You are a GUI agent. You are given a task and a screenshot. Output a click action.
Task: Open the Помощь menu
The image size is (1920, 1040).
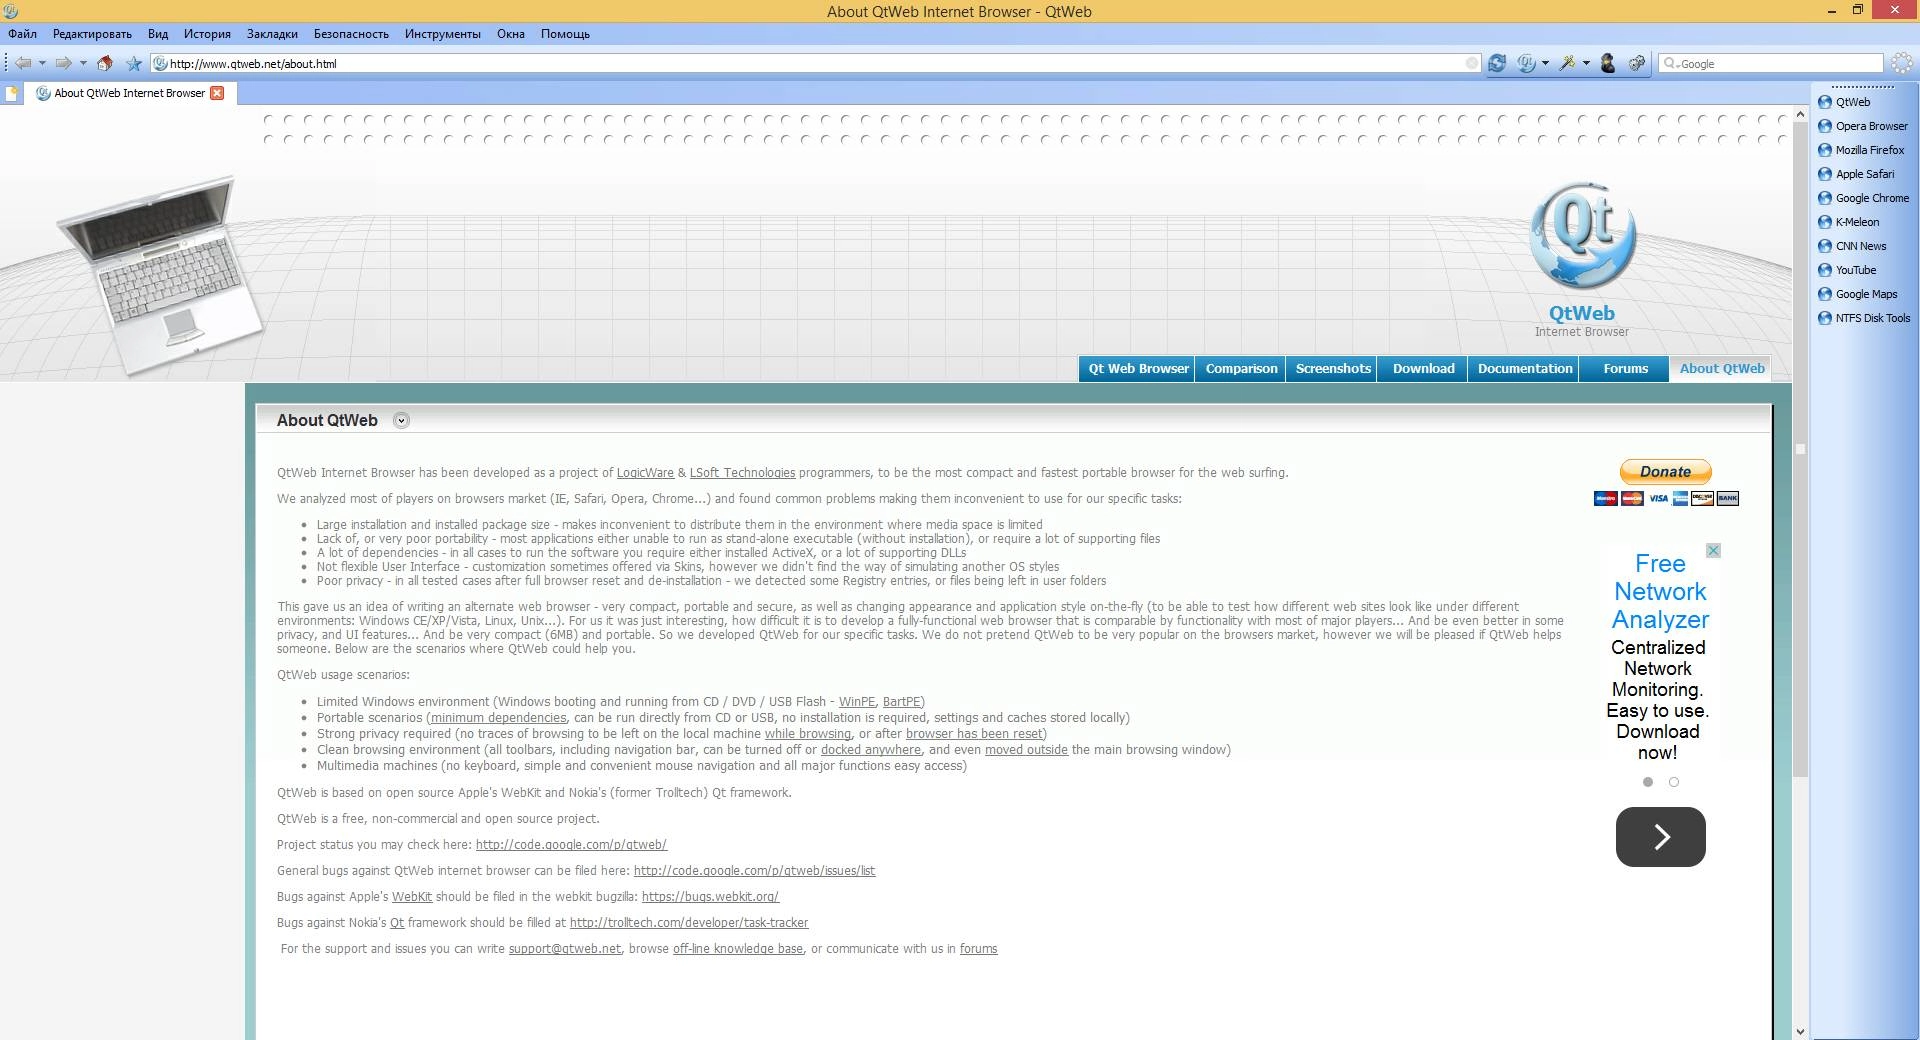pos(565,34)
